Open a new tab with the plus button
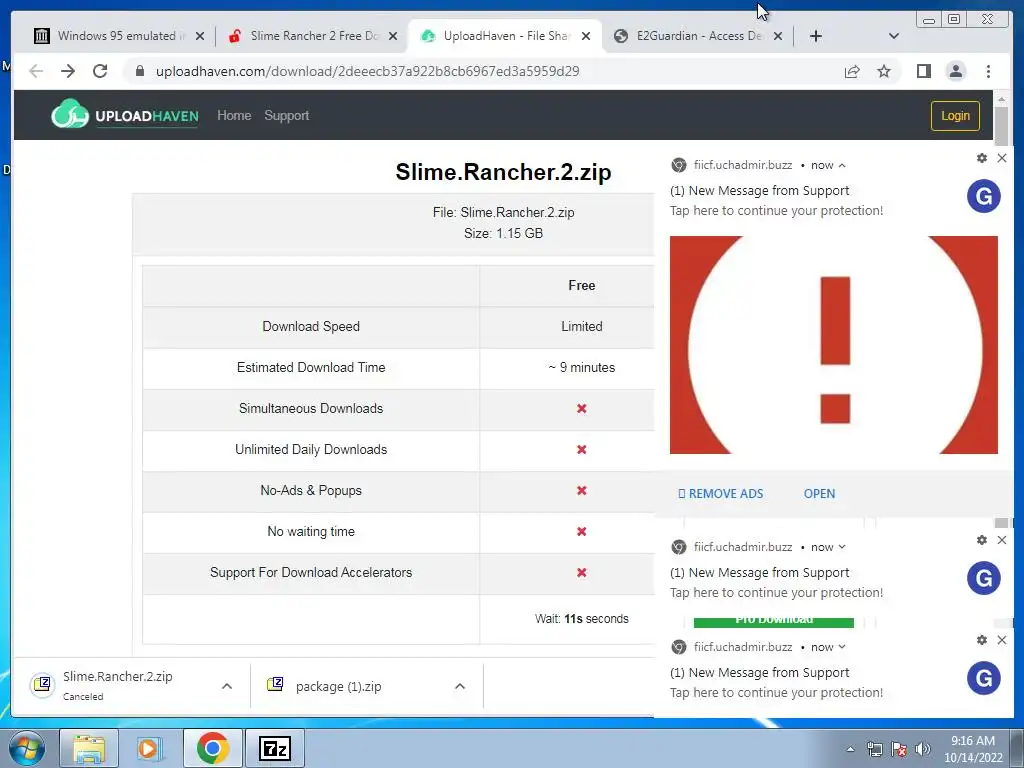 (x=816, y=36)
